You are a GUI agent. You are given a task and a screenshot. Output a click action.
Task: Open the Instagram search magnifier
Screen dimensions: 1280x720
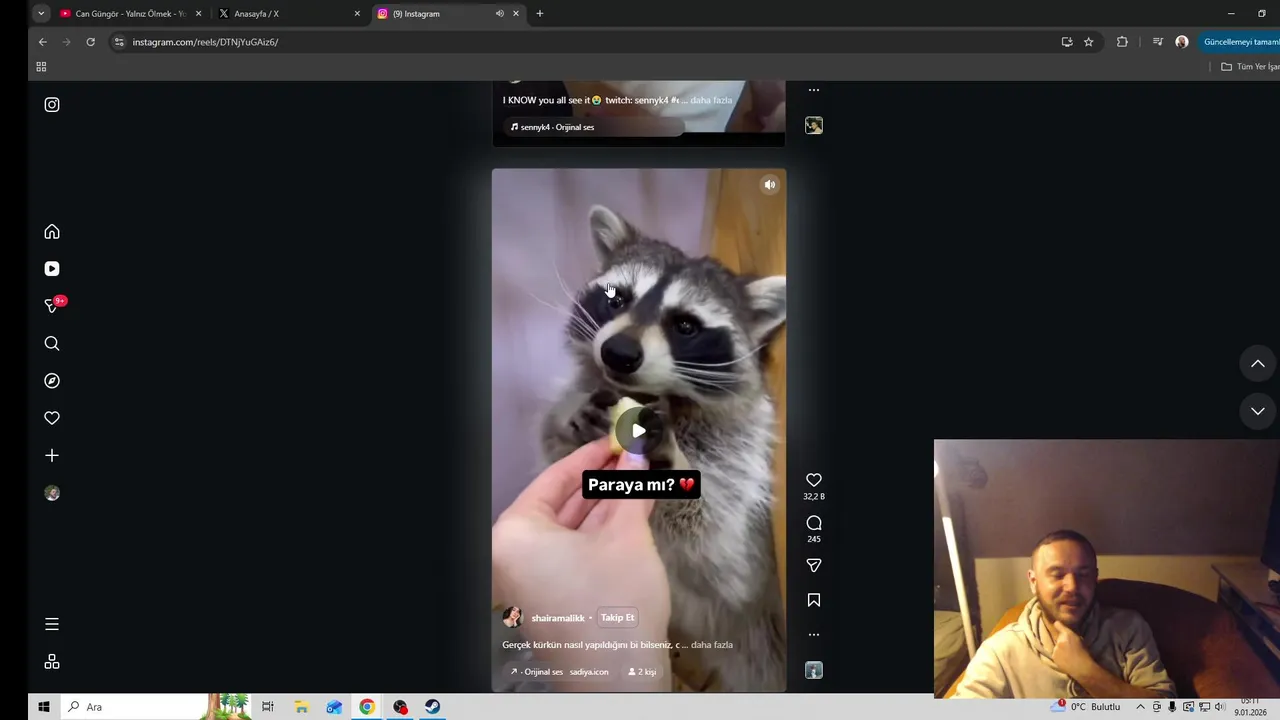point(52,344)
